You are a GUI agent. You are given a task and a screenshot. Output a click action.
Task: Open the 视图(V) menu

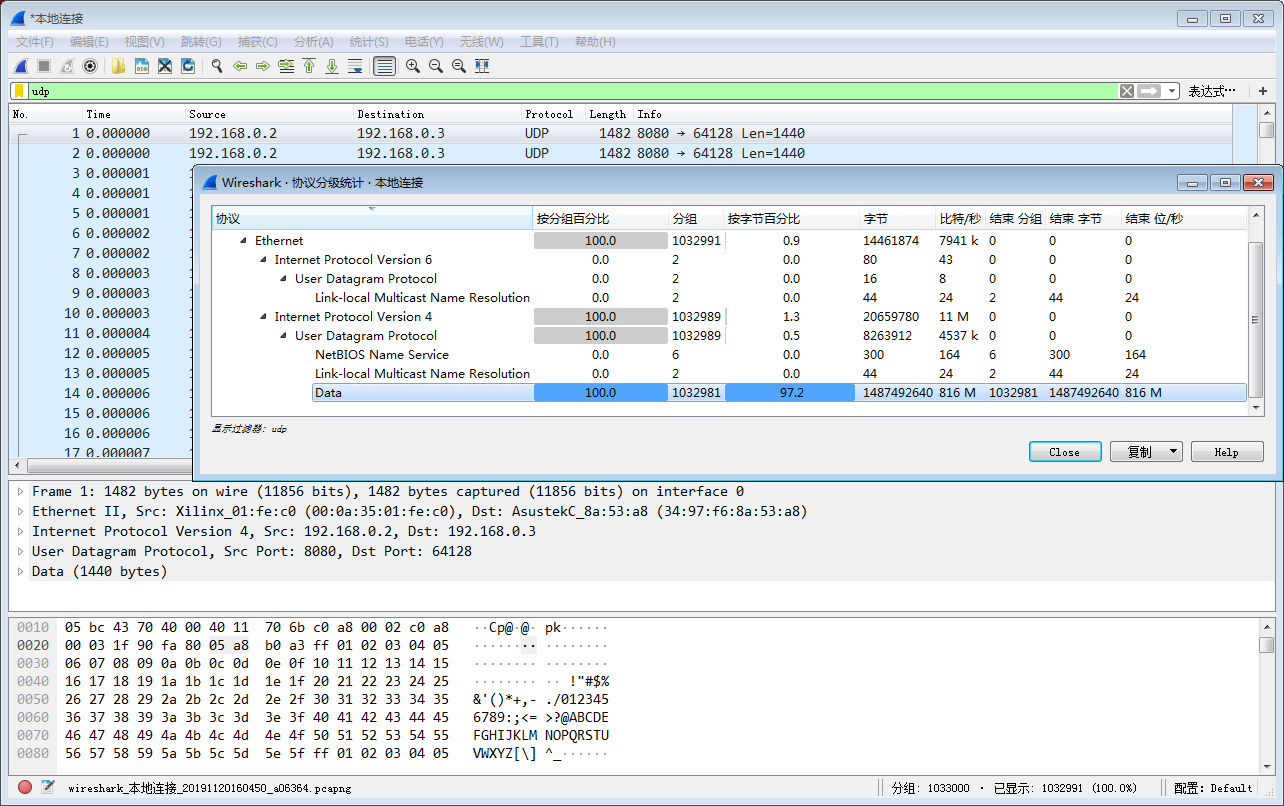click(144, 41)
